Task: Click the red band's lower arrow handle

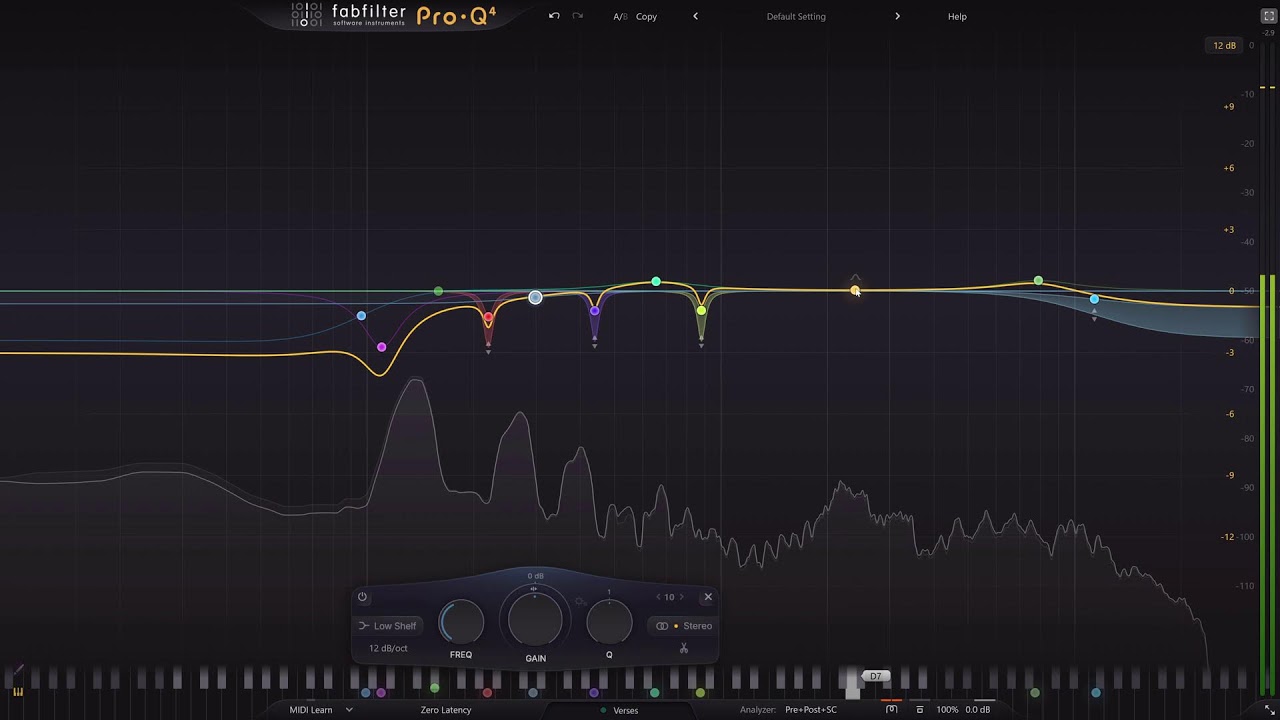Action: pyautogui.click(x=488, y=351)
